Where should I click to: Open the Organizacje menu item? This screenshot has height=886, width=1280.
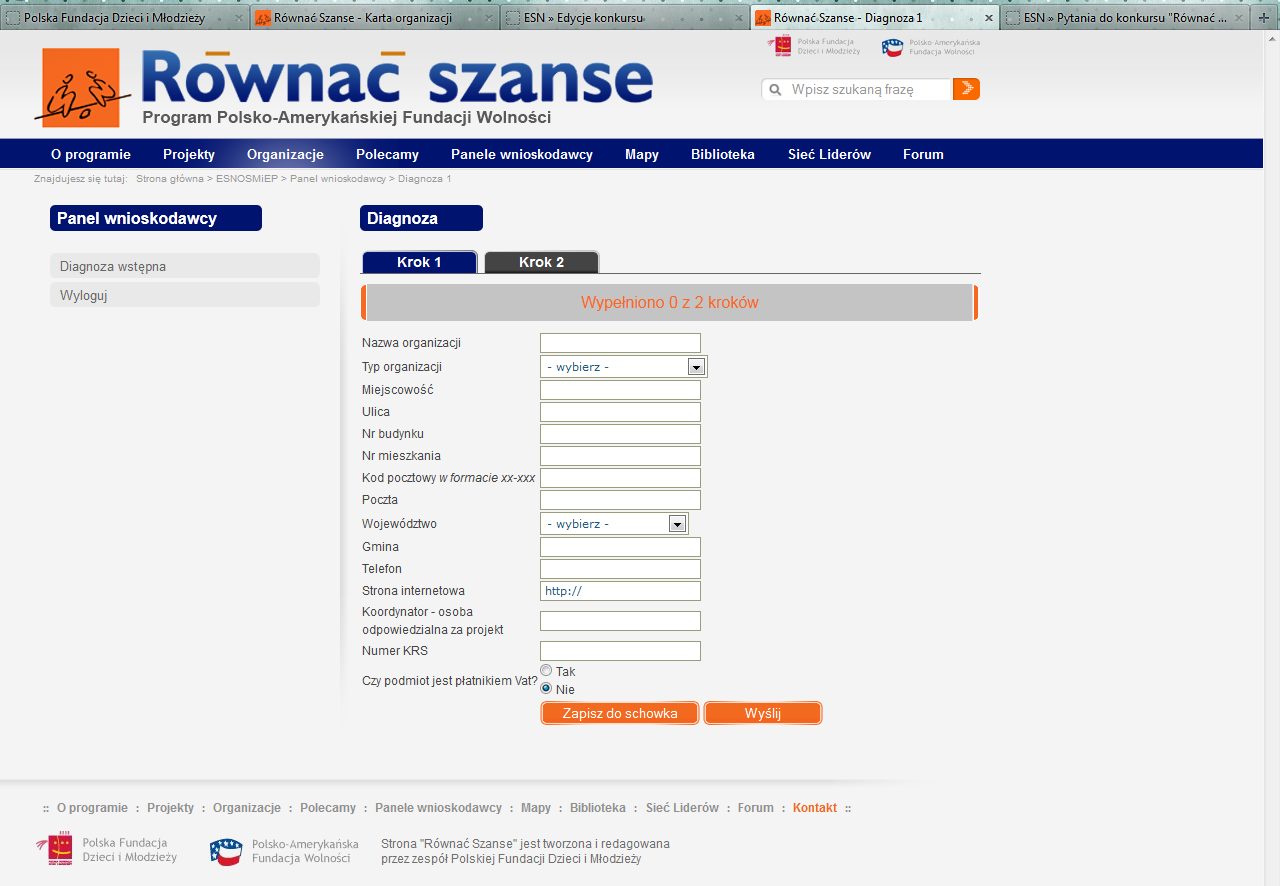tap(285, 154)
